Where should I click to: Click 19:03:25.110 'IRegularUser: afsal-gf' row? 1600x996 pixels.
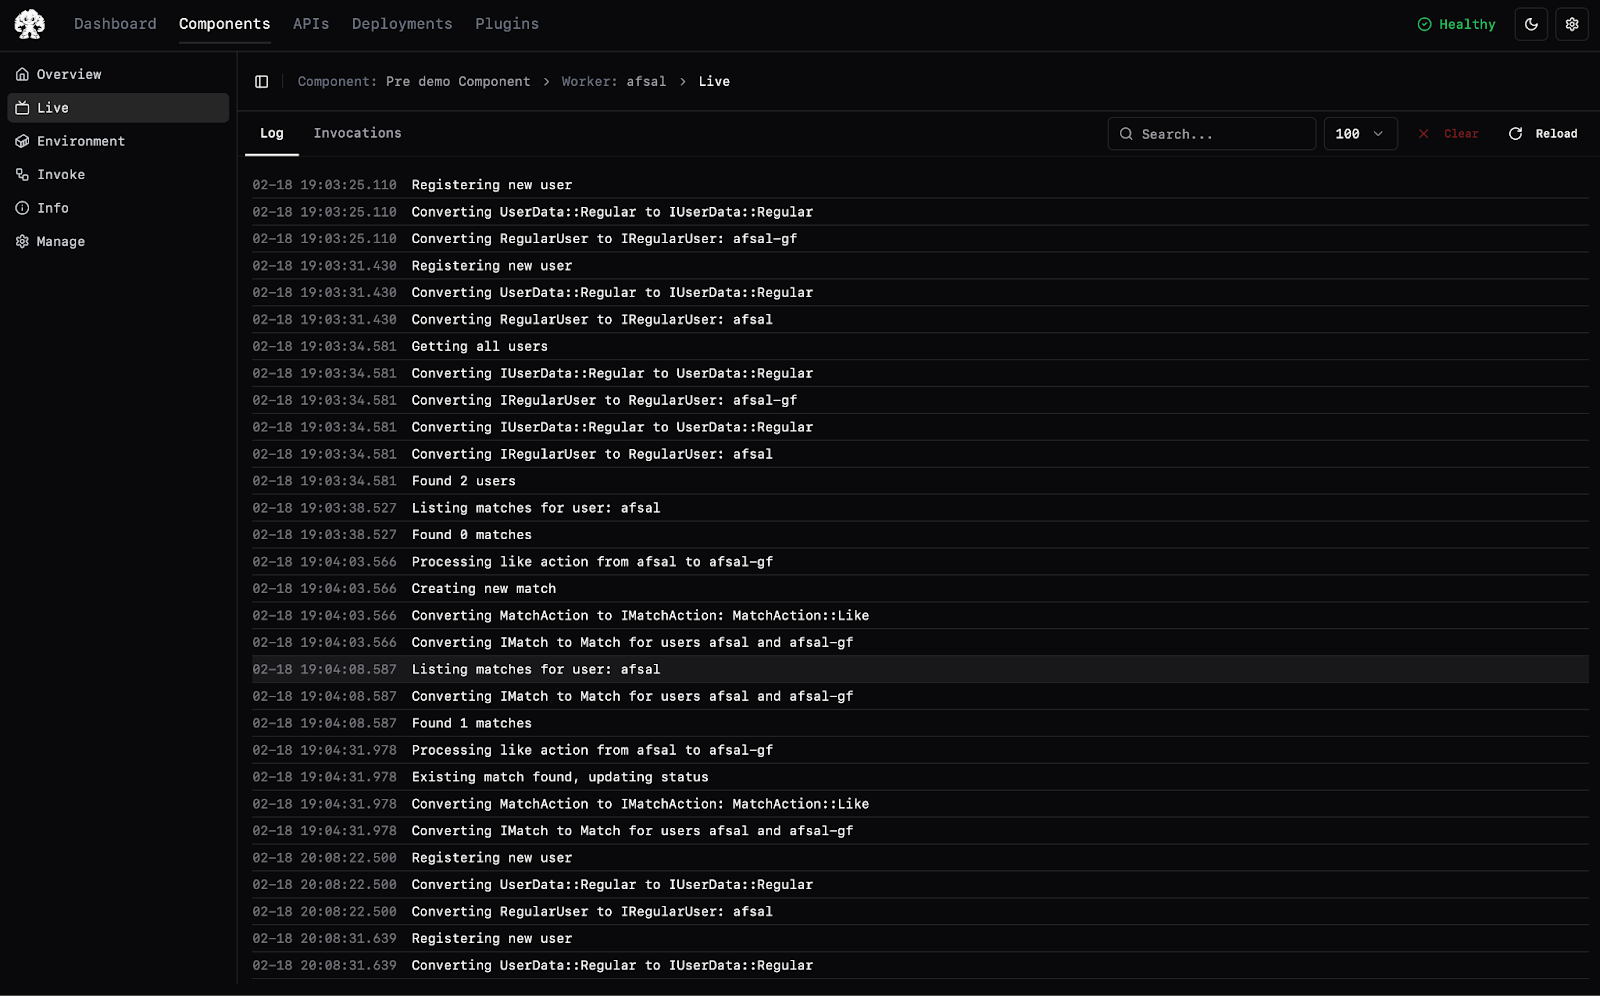pyautogui.click(x=920, y=239)
